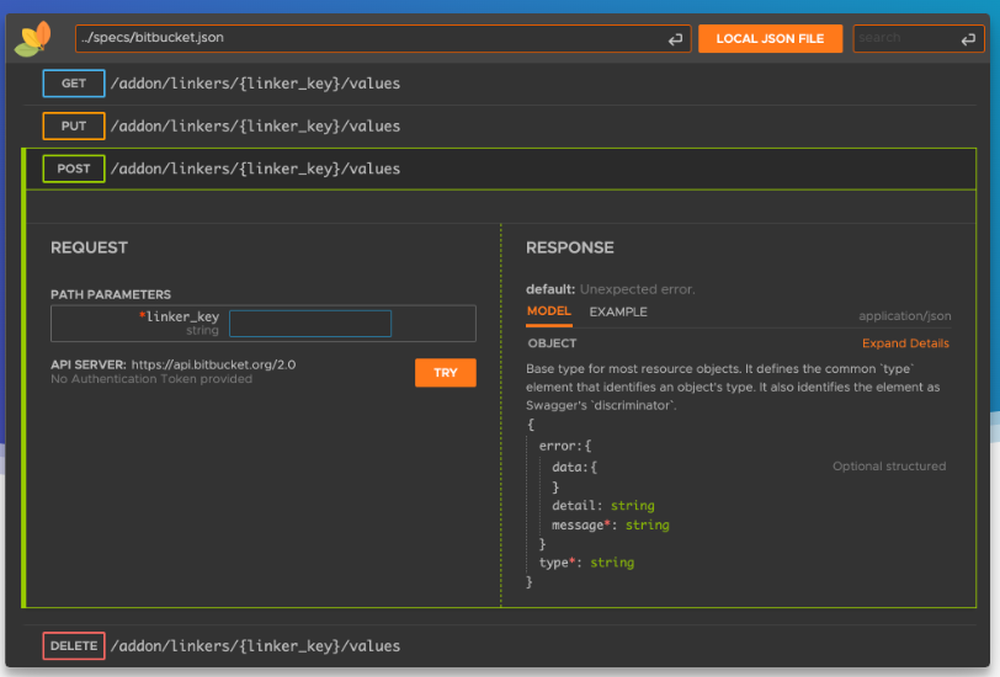Click the 'message*: string' line
The height and width of the screenshot is (677, 1000).
point(610,525)
